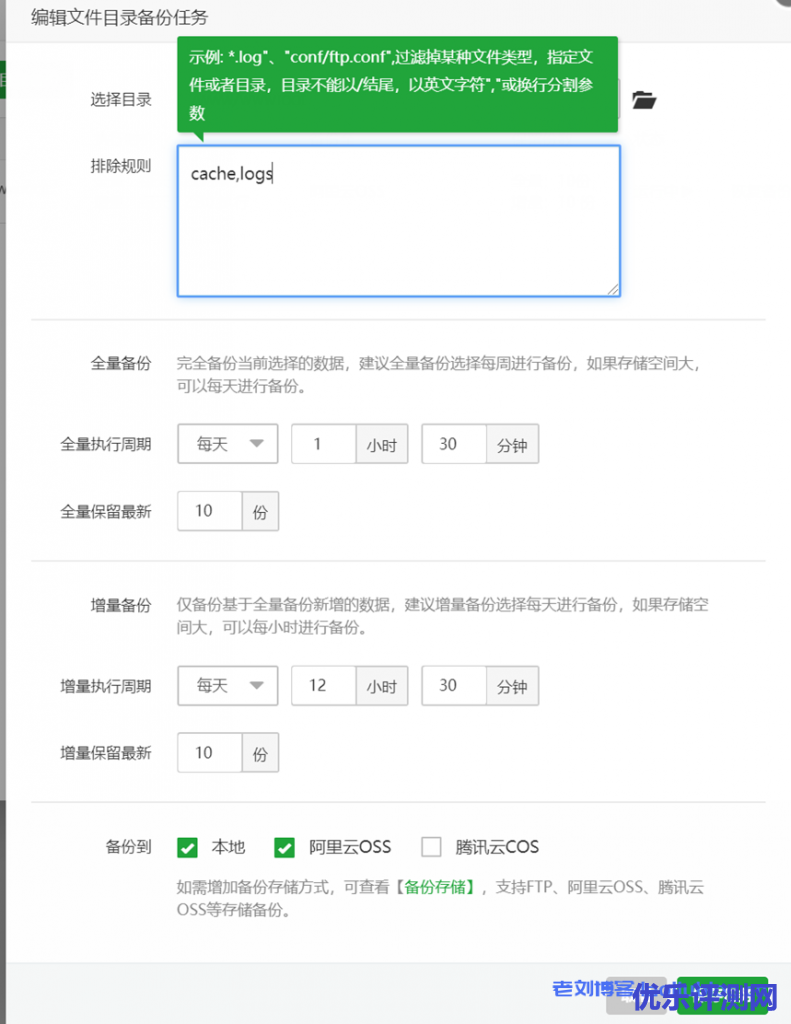Click incremental retention count field
Screen dimensions: 791x1024
point(210,752)
